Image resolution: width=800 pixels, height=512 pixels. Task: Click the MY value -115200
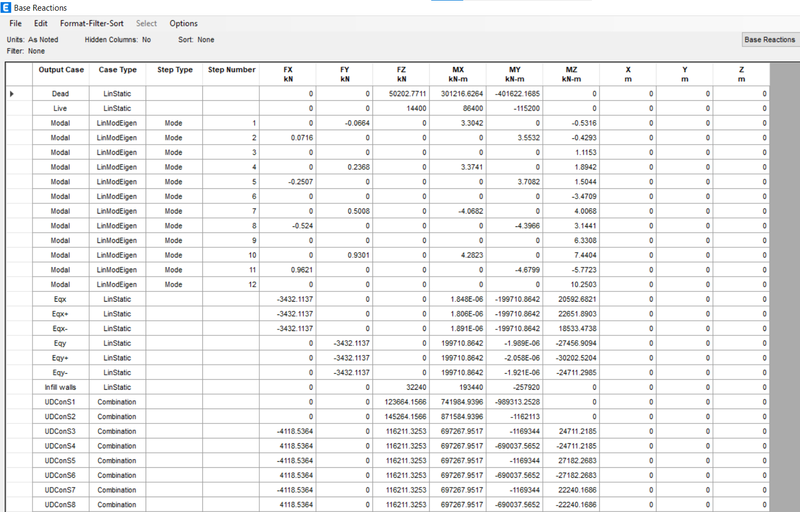[x=514, y=109]
